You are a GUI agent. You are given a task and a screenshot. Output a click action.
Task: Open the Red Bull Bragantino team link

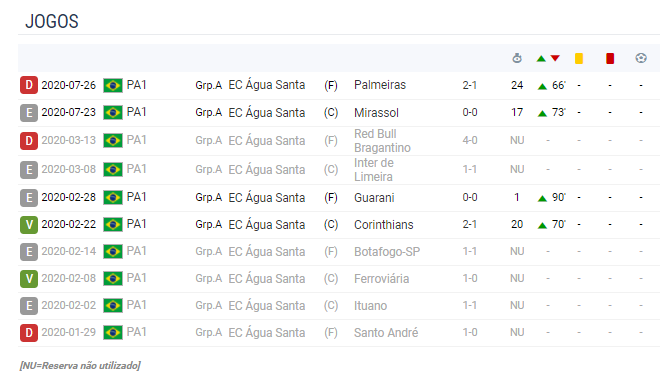pos(382,141)
